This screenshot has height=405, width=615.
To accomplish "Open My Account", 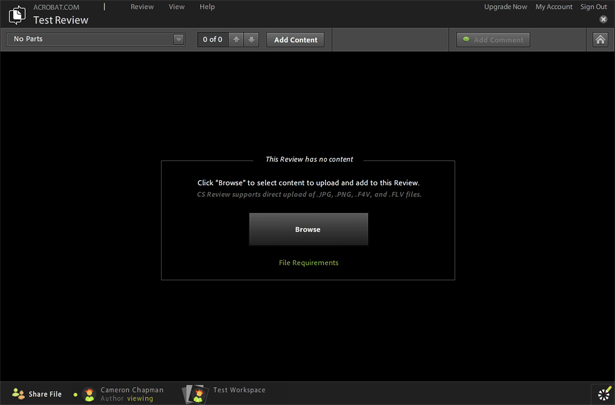I will click(x=554, y=7).
